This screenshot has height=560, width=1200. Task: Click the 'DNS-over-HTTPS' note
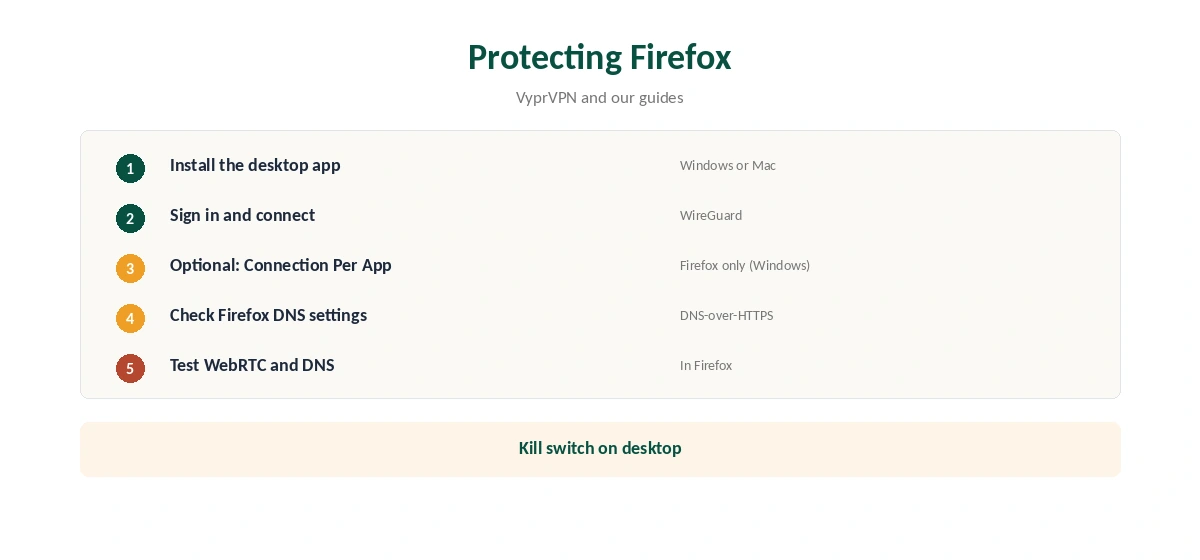pos(727,315)
